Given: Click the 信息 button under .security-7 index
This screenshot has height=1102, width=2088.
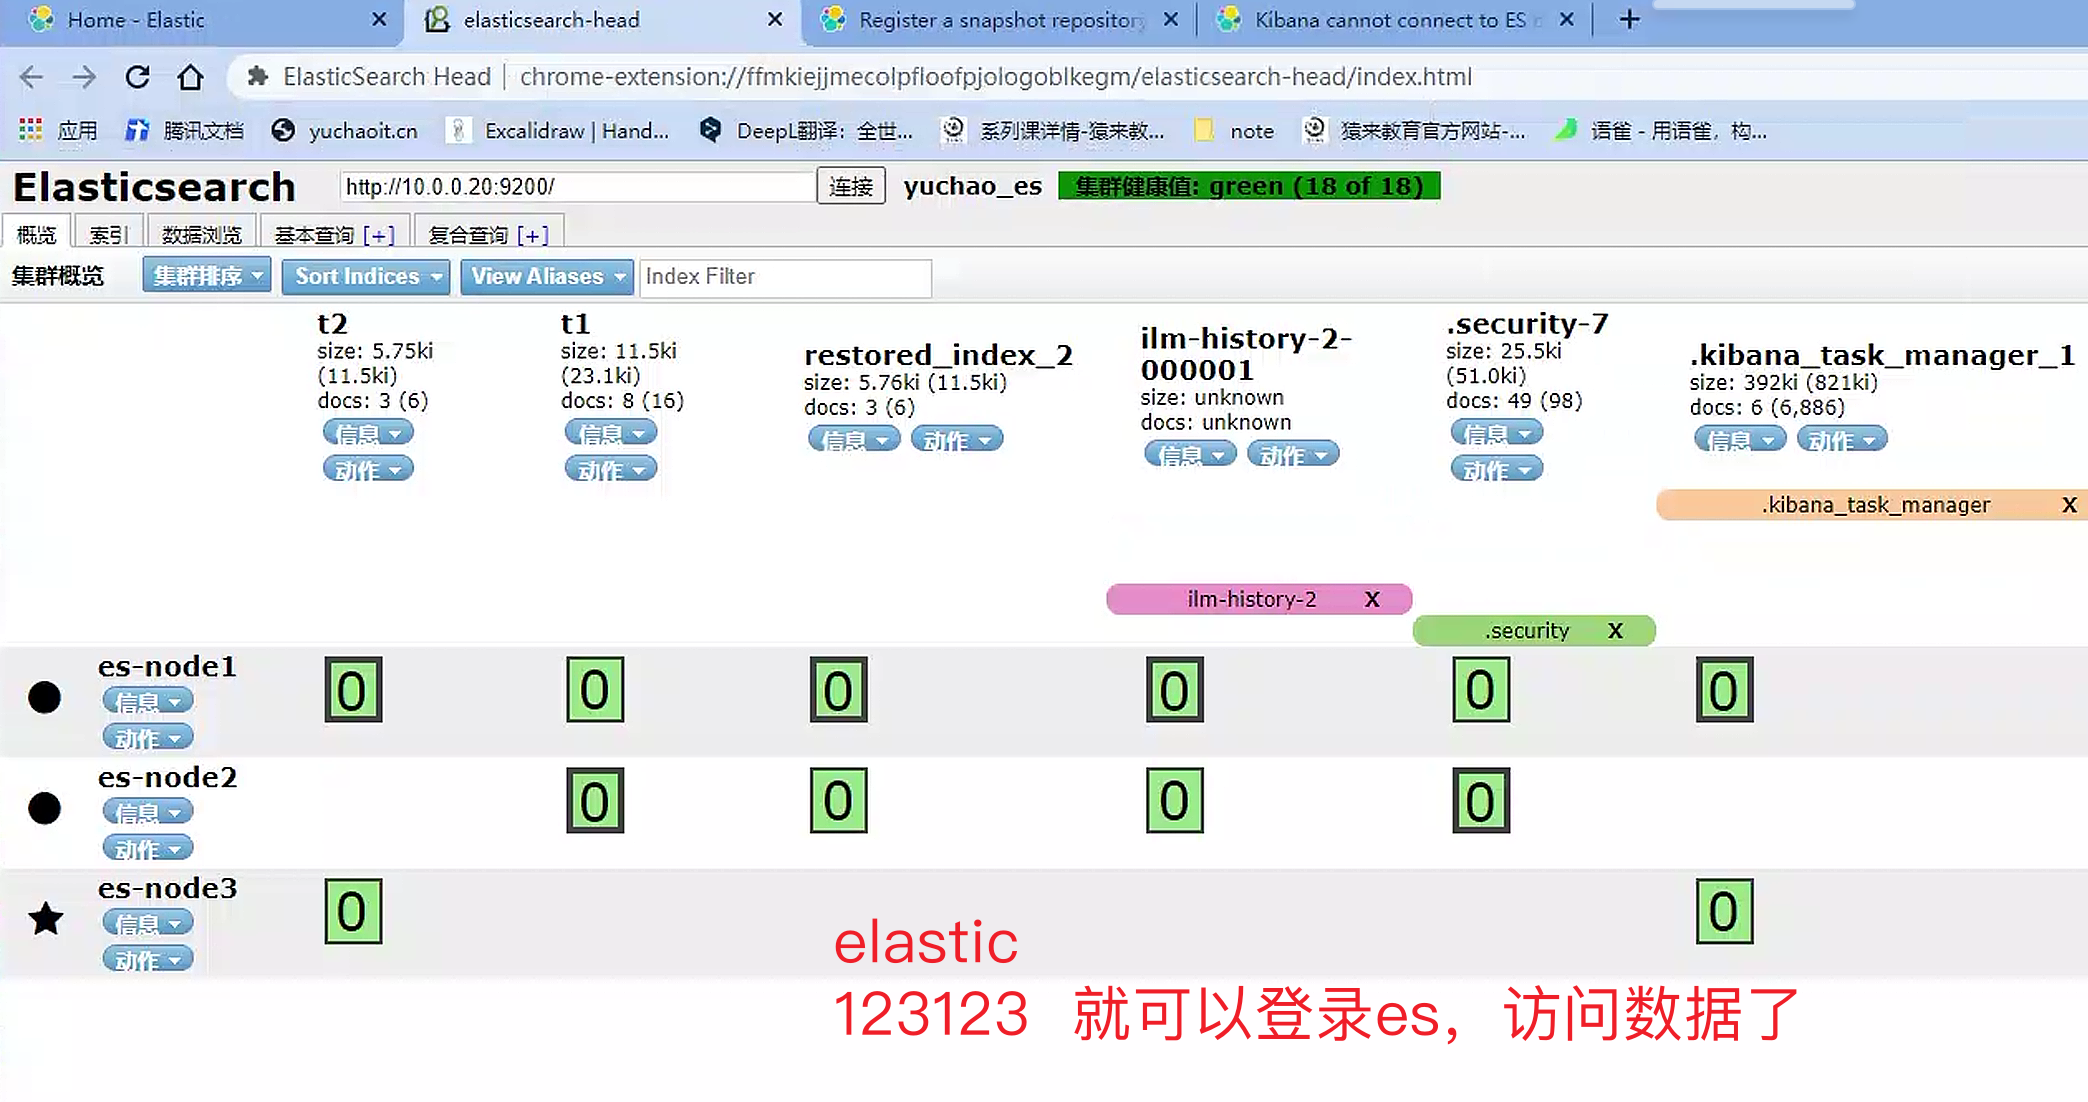Looking at the screenshot, I should [1495, 432].
